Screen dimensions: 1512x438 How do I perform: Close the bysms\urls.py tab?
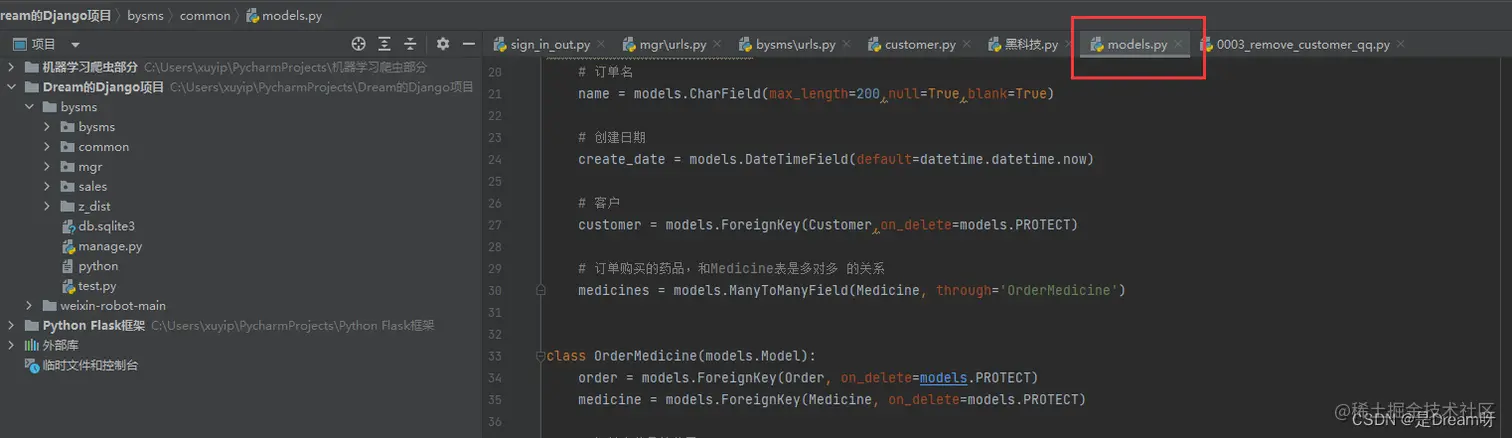845,45
